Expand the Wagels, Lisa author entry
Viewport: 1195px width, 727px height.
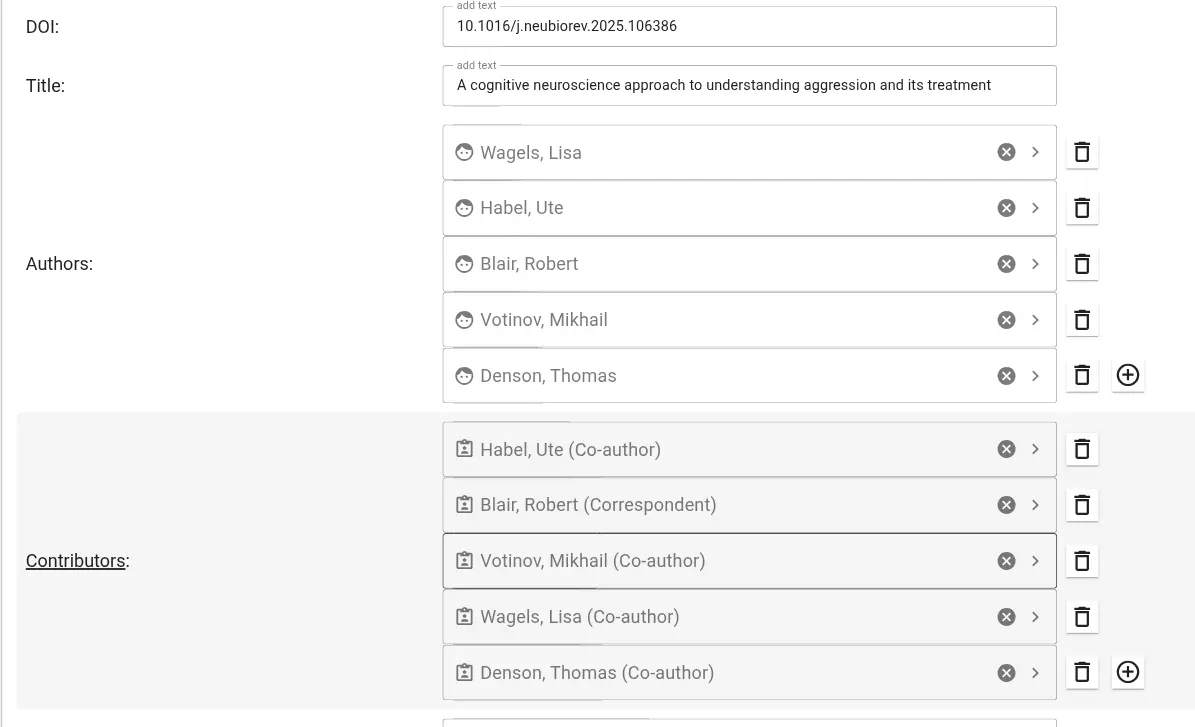1035,152
